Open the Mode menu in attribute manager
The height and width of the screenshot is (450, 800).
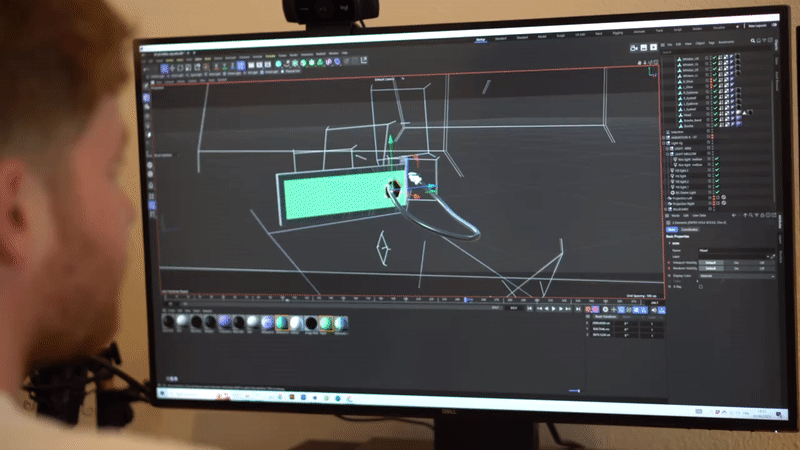tap(676, 216)
